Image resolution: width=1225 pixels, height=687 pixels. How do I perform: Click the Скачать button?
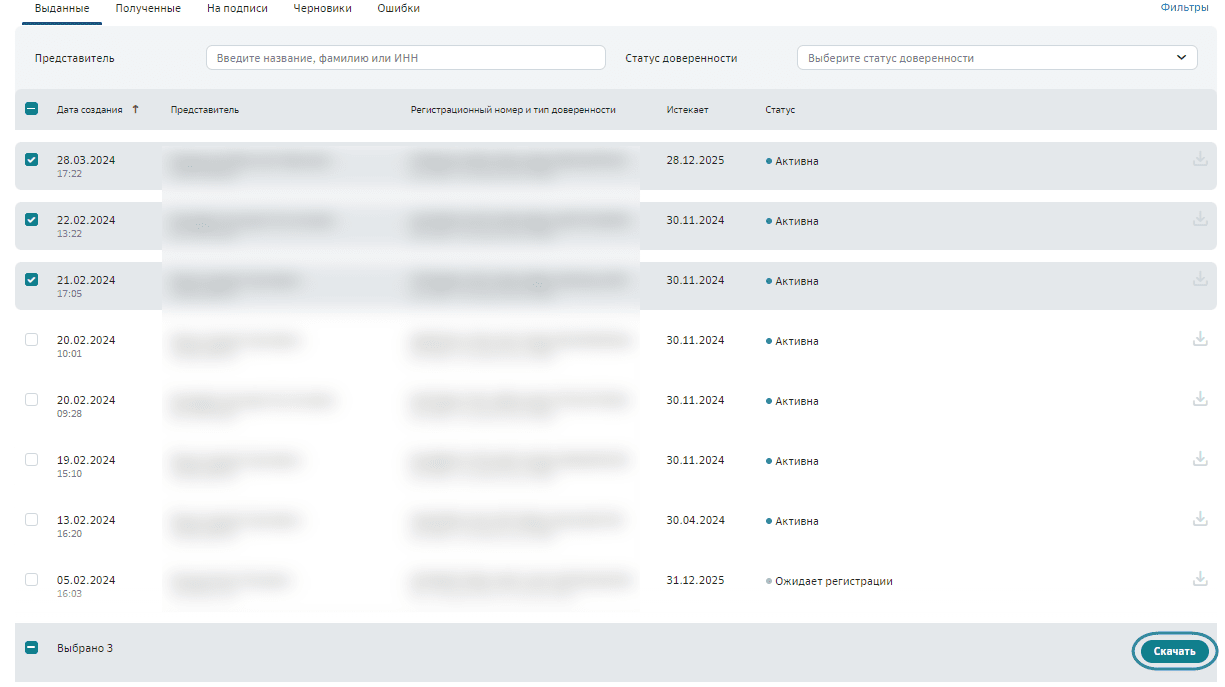tap(1174, 651)
